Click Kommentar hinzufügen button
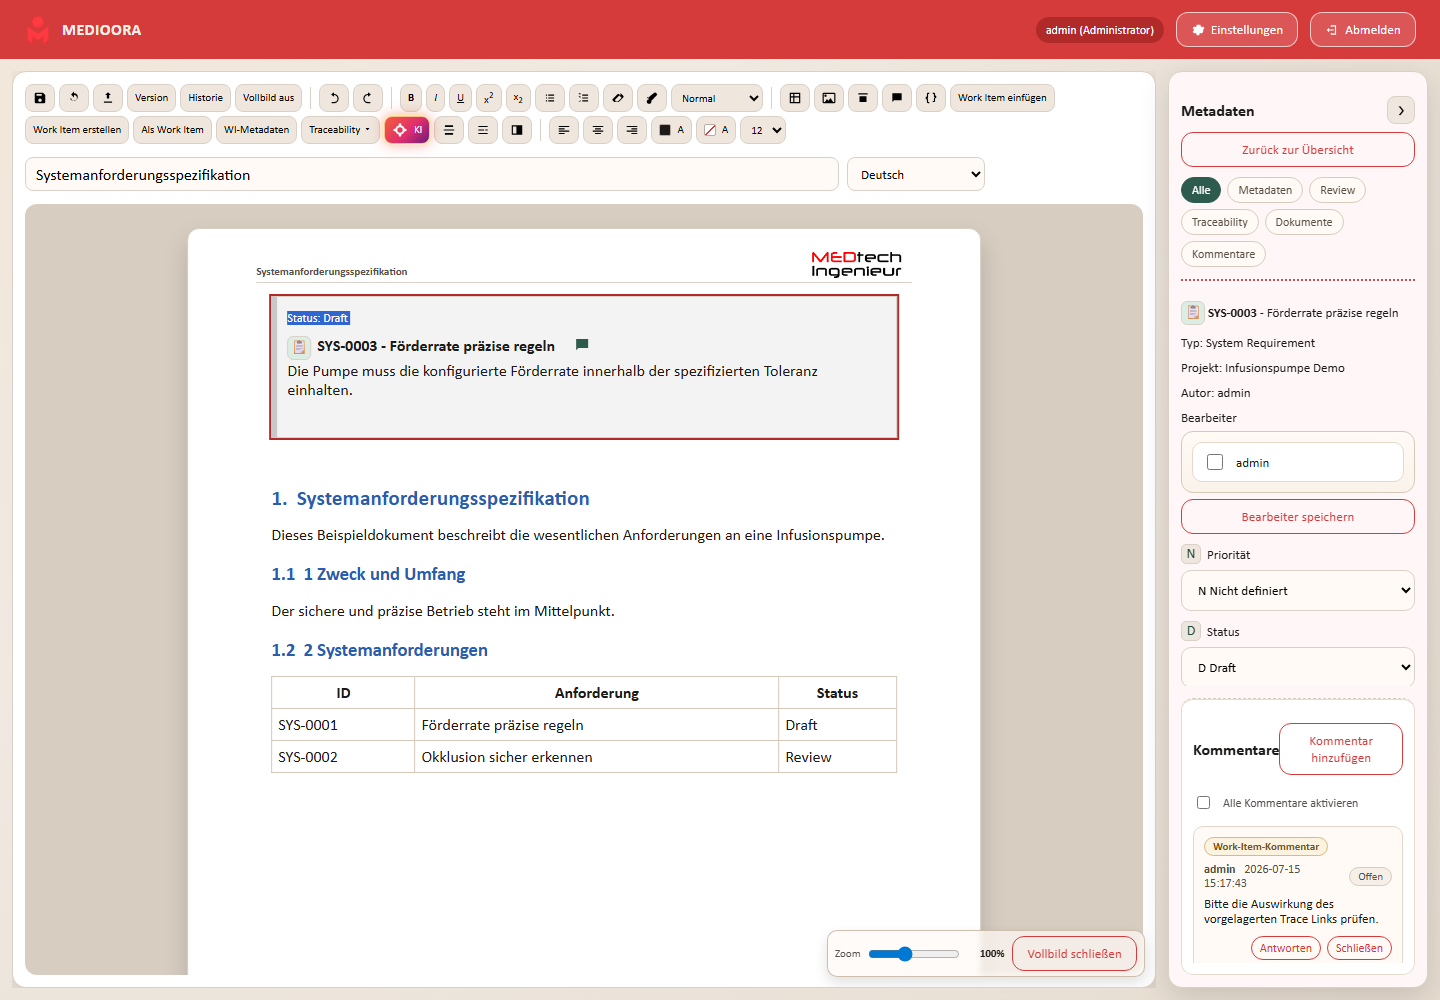The height and width of the screenshot is (1000, 1440). (x=1341, y=749)
